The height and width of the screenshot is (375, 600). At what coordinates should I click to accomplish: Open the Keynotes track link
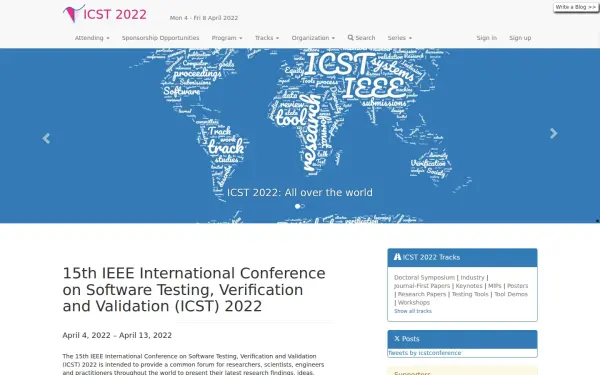point(469,286)
